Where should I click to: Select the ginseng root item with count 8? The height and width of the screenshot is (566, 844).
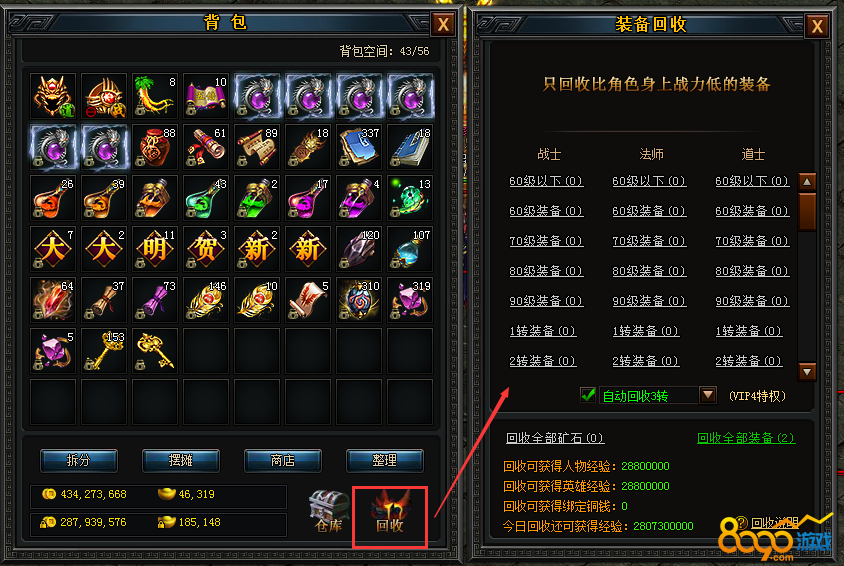click(155, 96)
